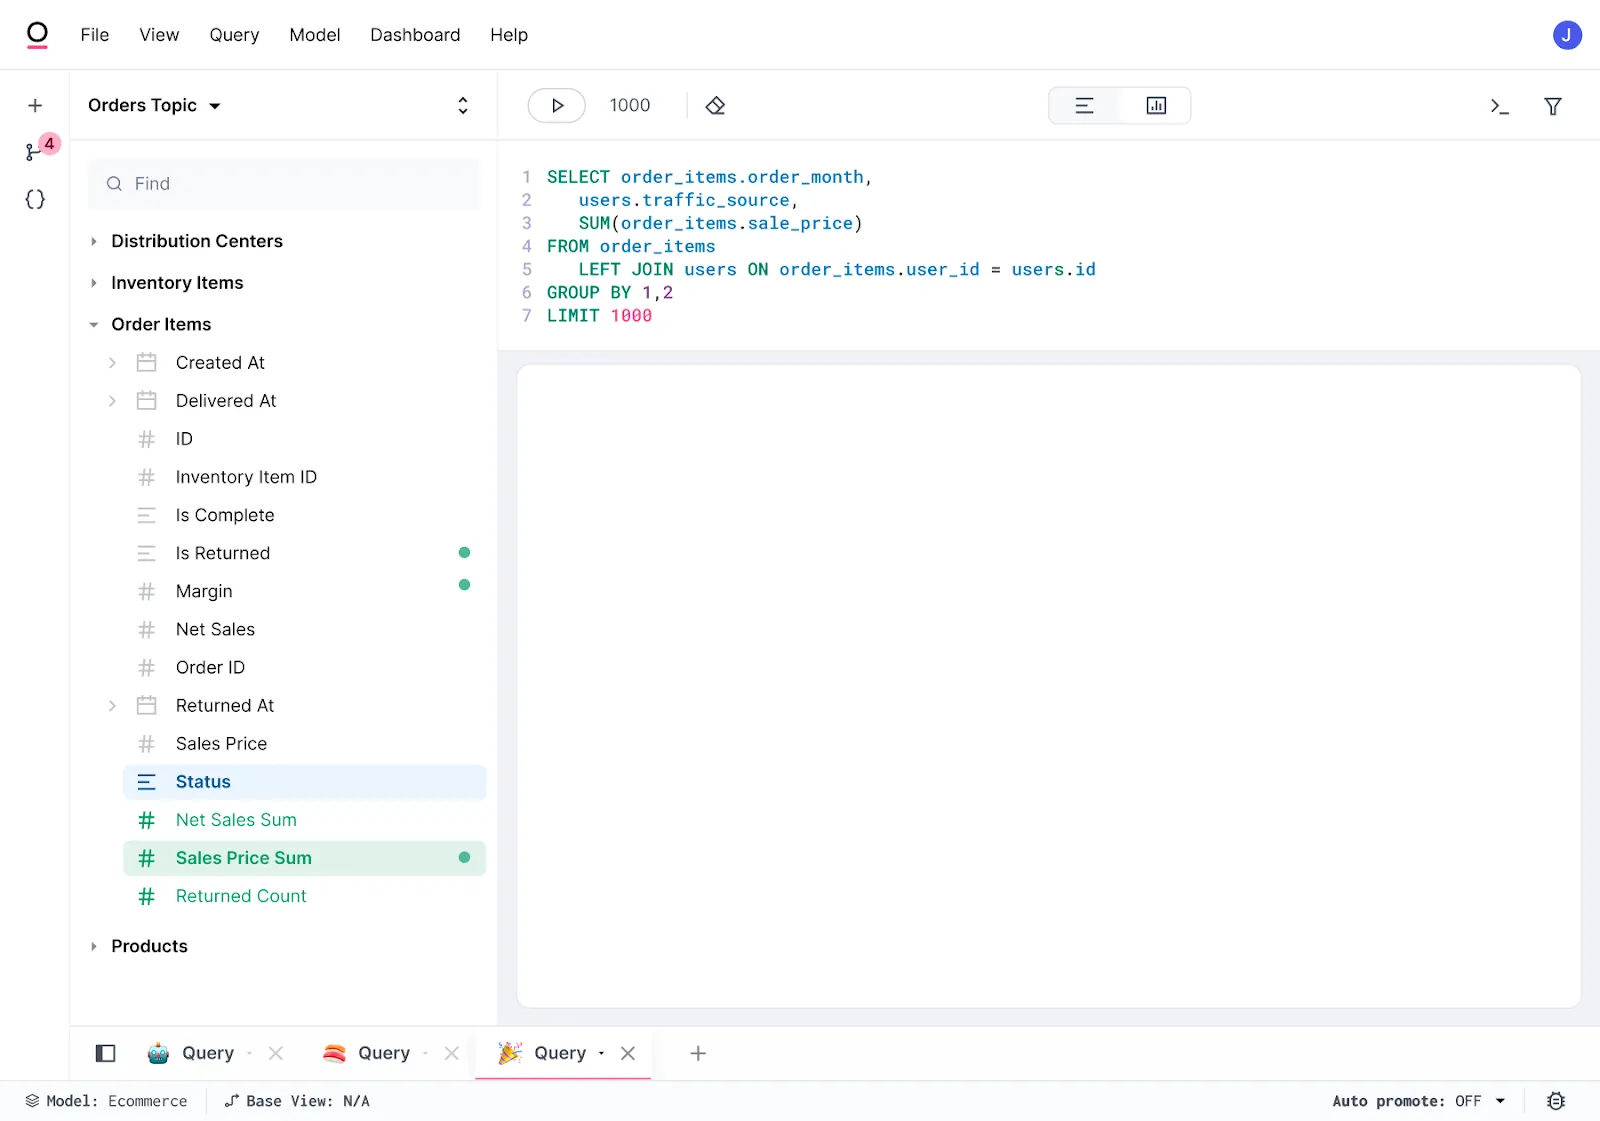Expand the Created At date field
The height and width of the screenshot is (1121, 1600).
pos(112,362)
